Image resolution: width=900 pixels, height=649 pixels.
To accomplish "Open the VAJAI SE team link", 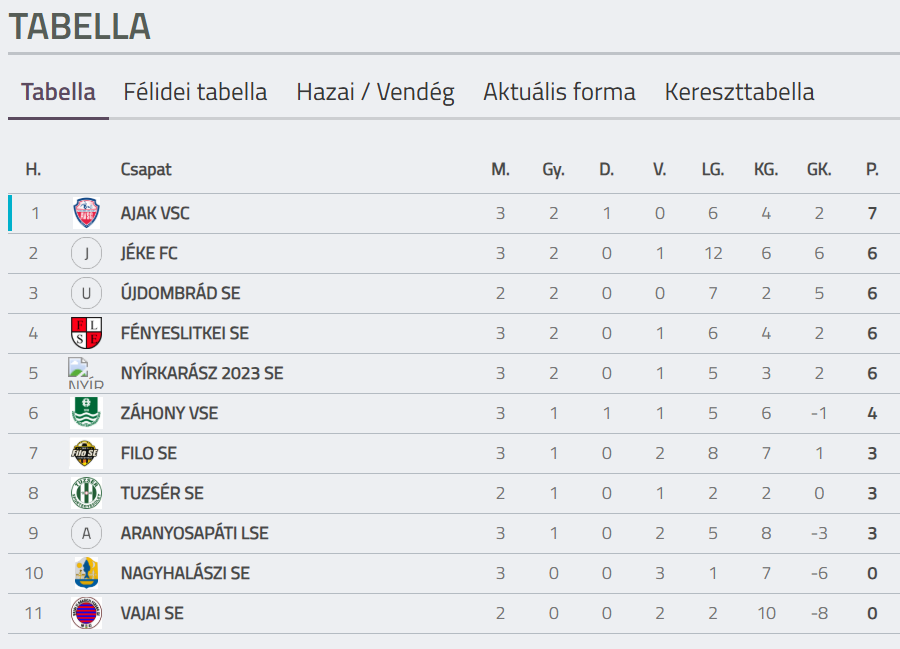I will 152,613.
